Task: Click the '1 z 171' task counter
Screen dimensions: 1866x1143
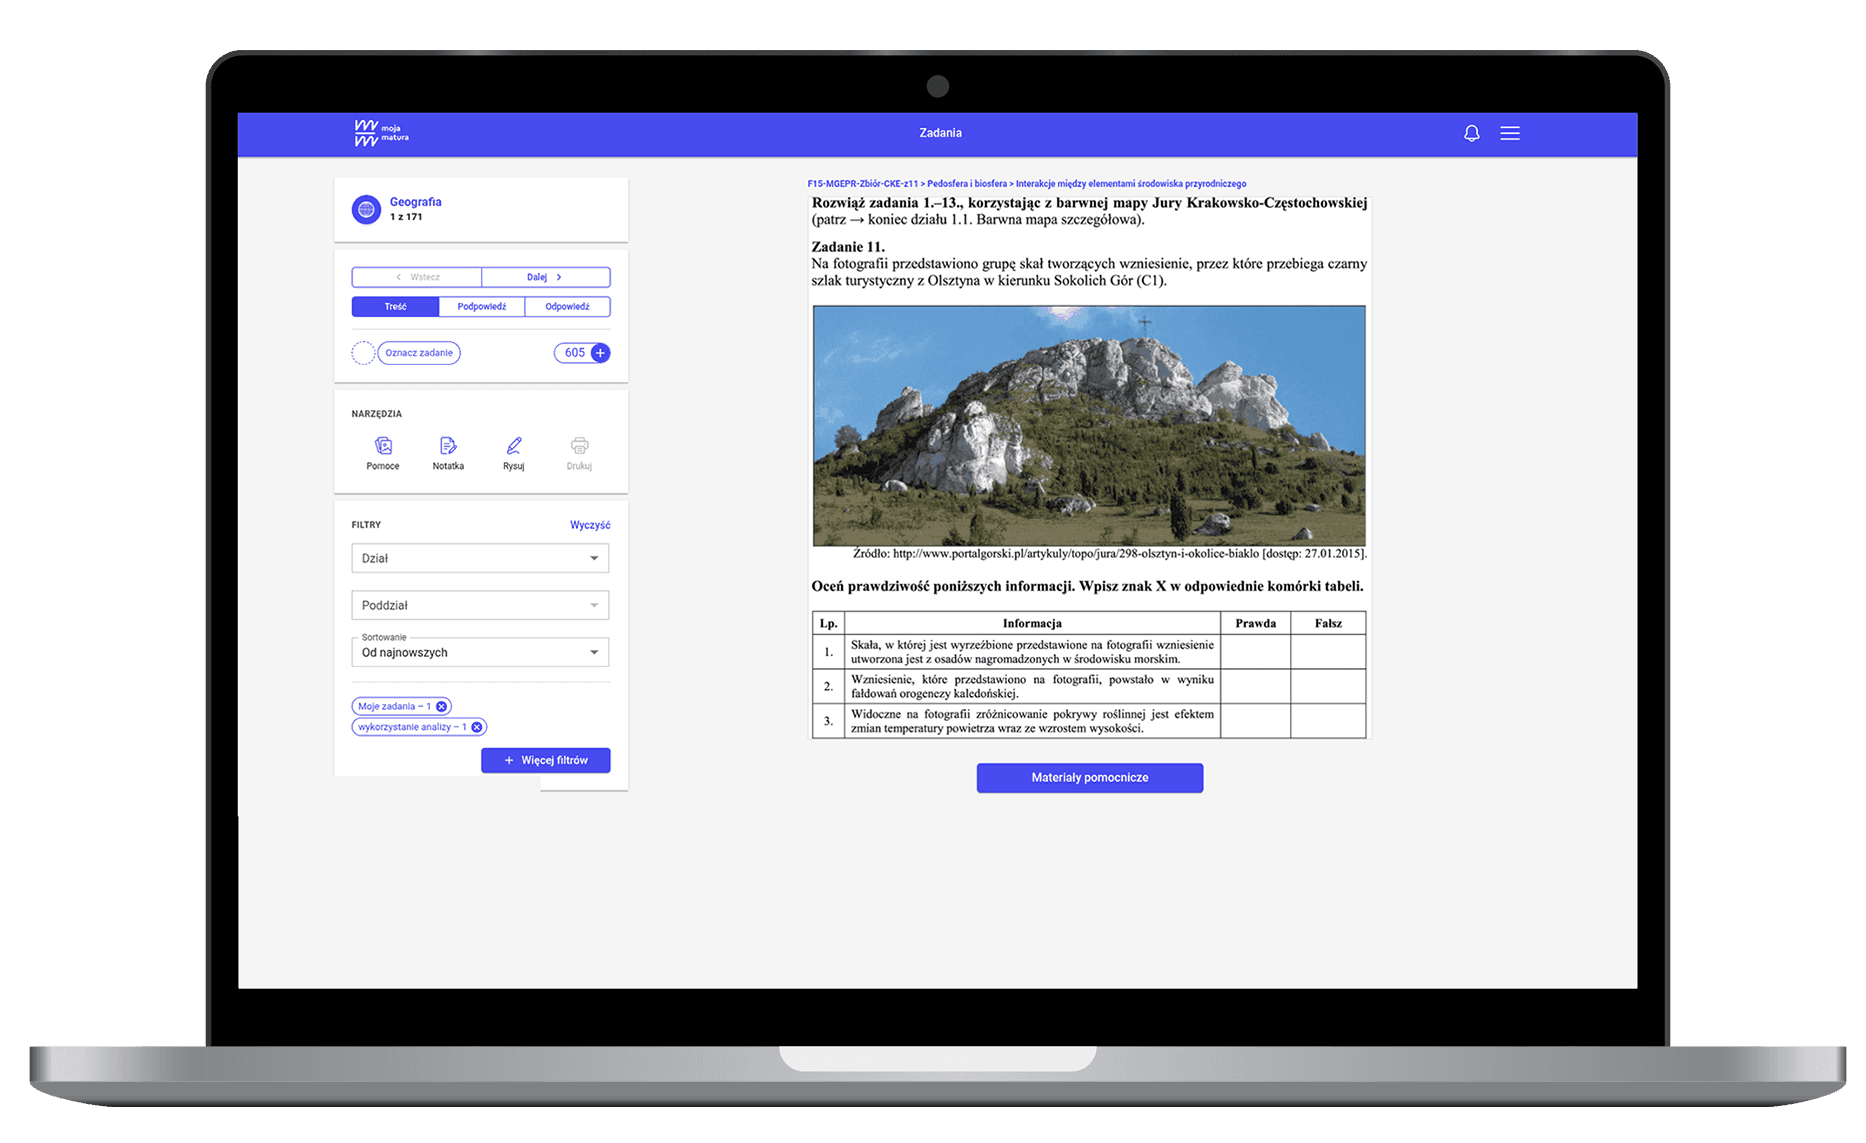Action: coord(406,217)
